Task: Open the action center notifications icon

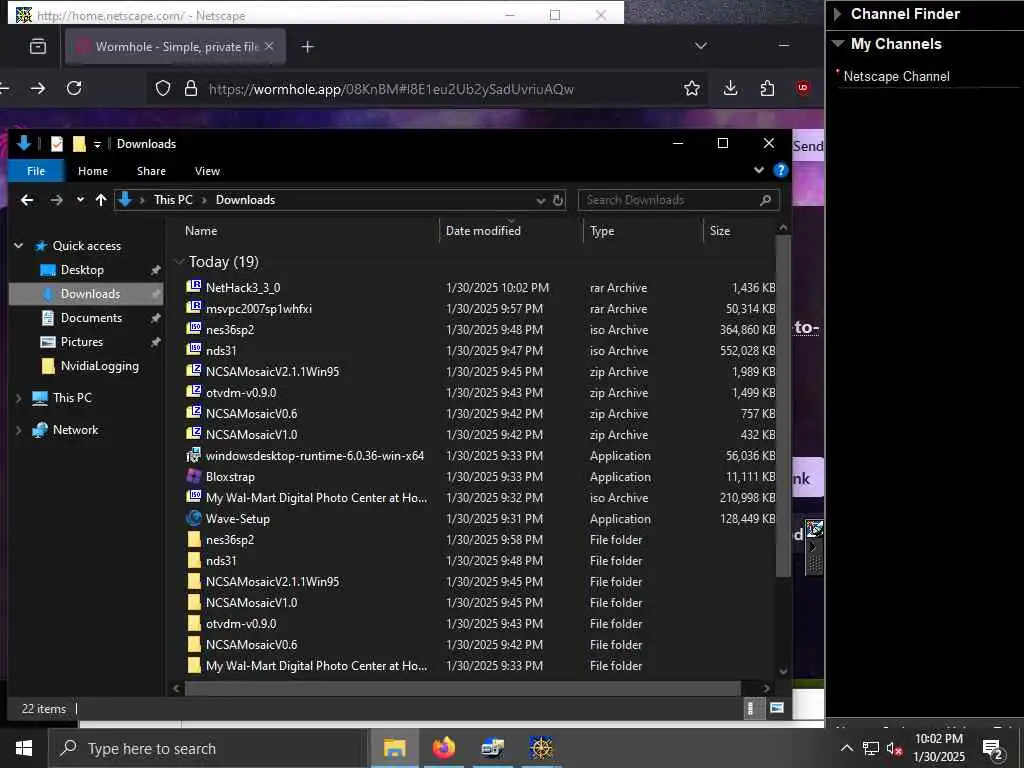Action: pos(993,748)
